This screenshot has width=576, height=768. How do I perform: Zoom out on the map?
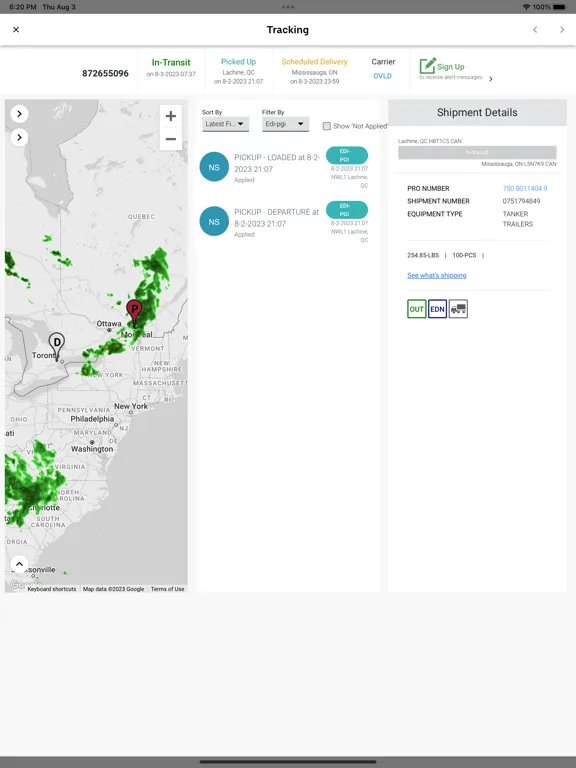171,139
